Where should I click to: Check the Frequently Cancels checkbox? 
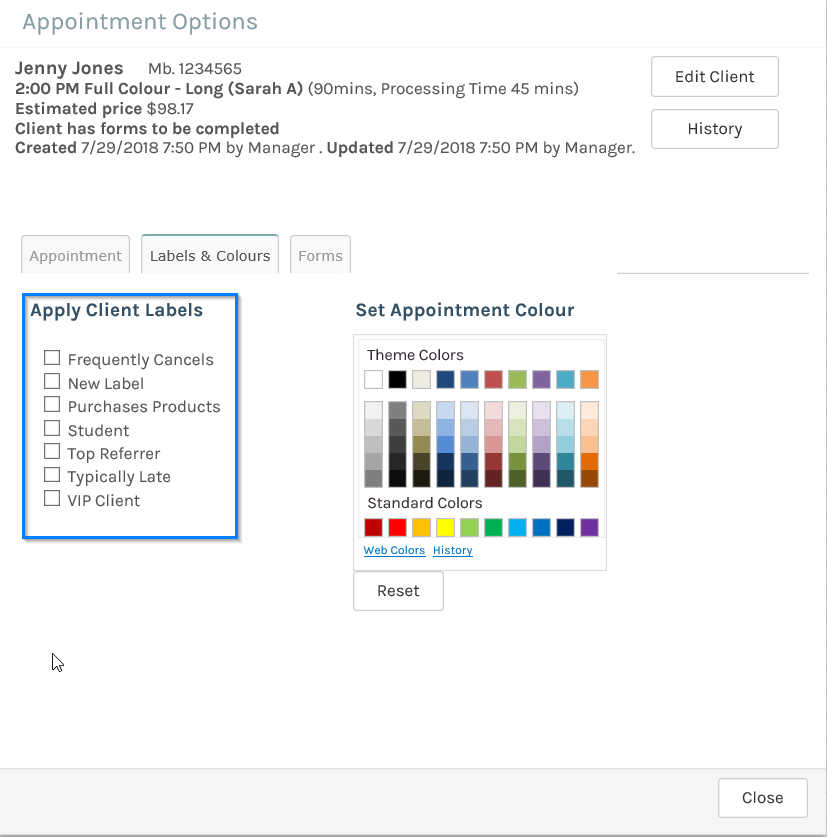click(52, 356)
